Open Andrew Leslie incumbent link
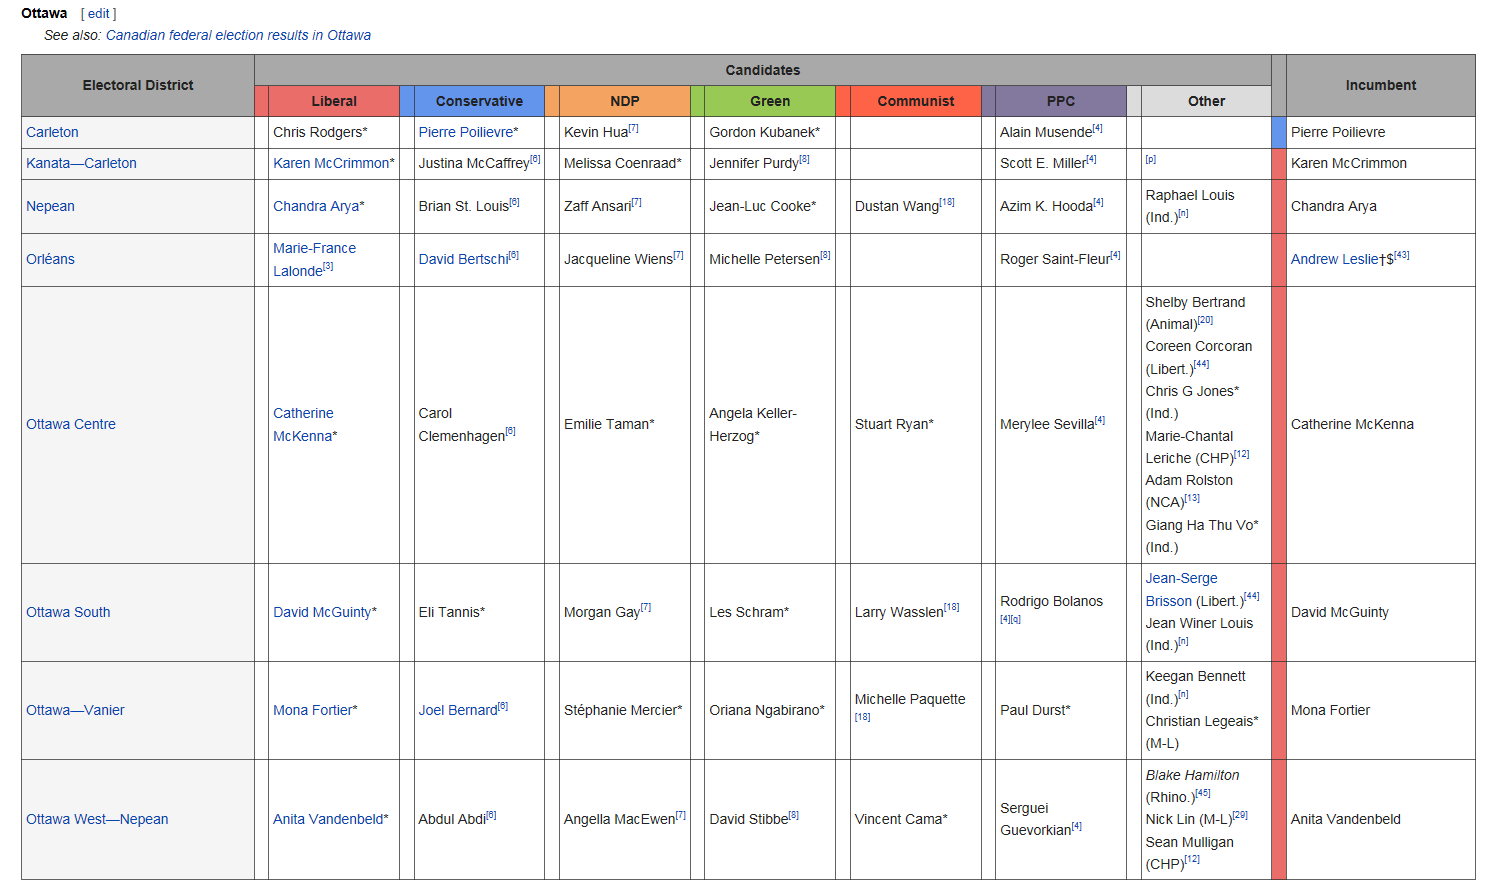This screenshot has height=887, width=1485. 1334,259
